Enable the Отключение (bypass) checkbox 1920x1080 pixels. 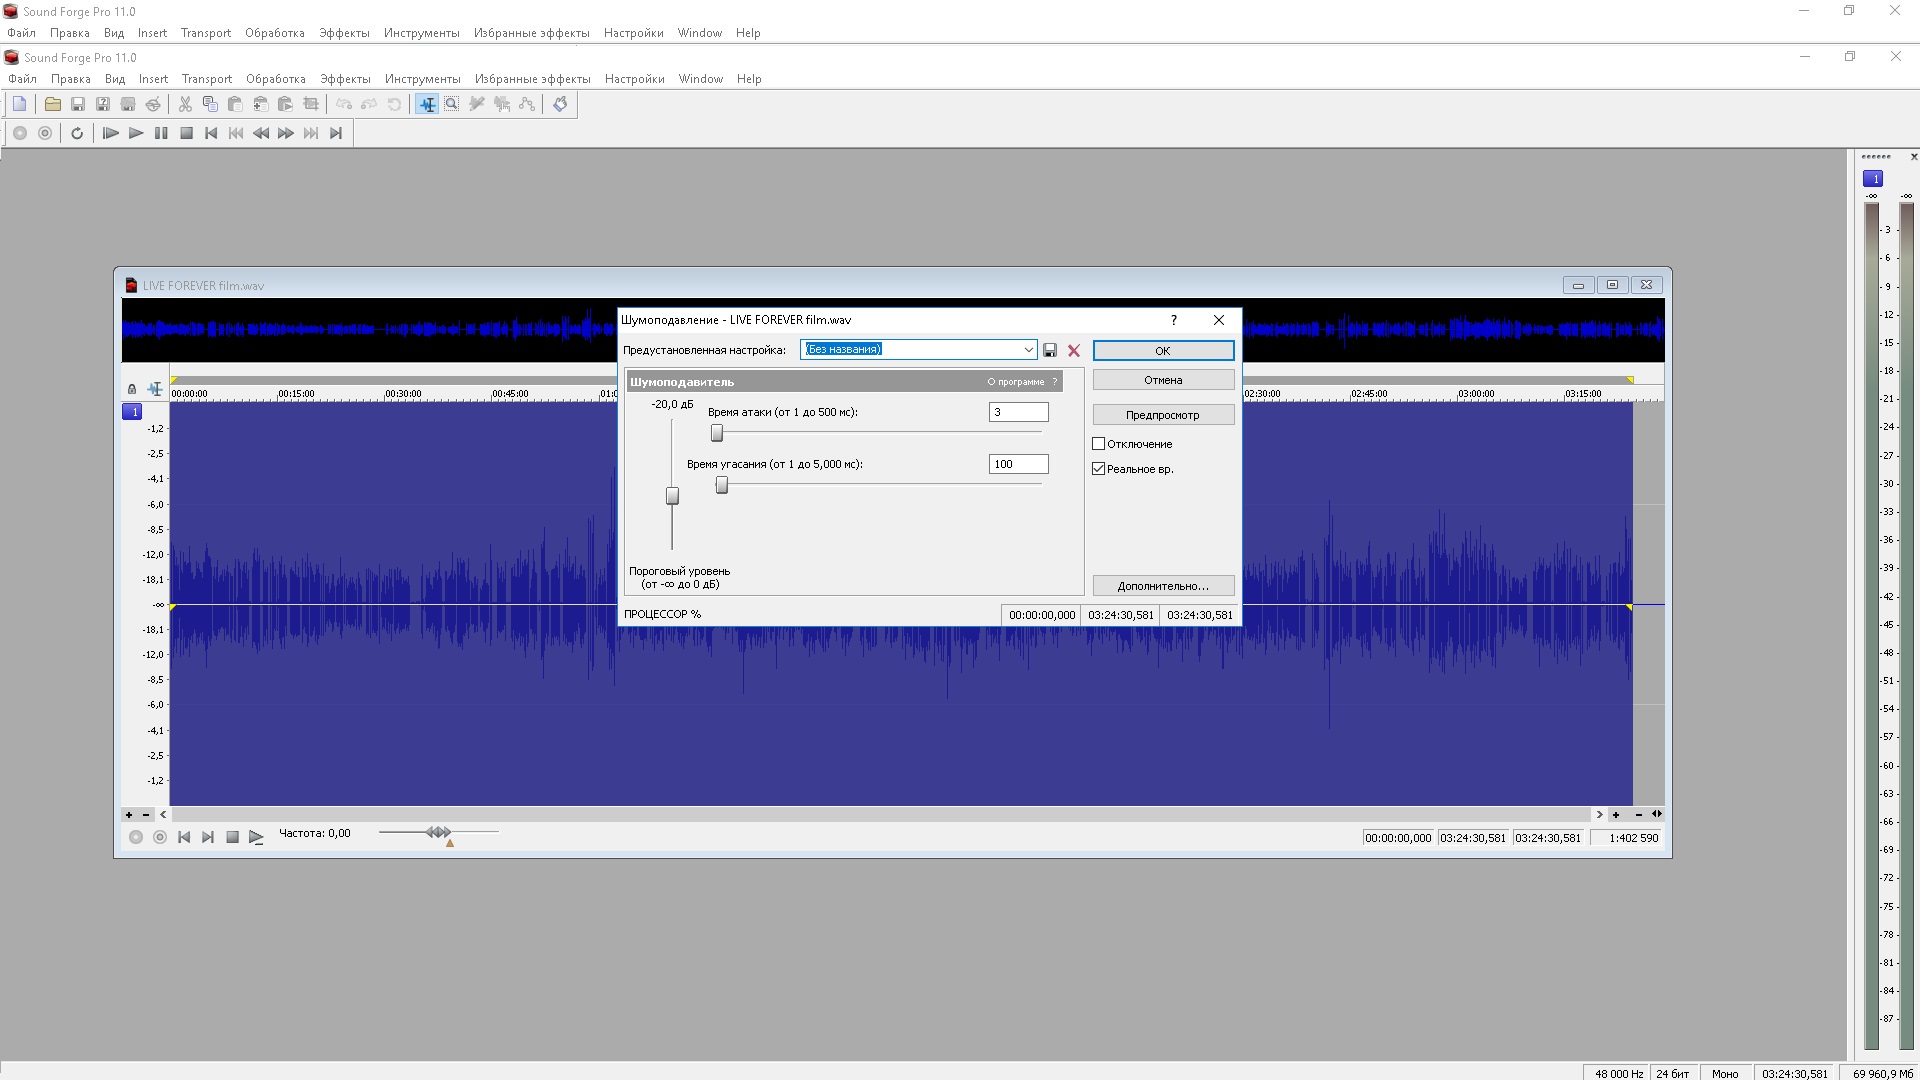pyautogui.click(x=1099, y=444)
